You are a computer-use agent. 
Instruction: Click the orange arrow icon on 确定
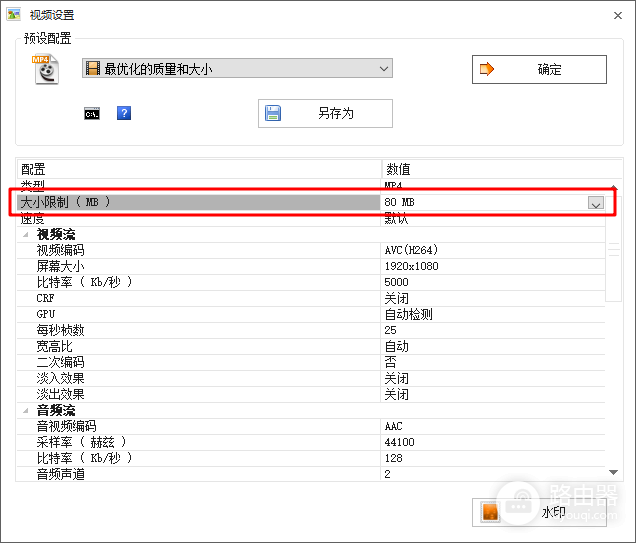pyautogui.click(x=486, y=69)
